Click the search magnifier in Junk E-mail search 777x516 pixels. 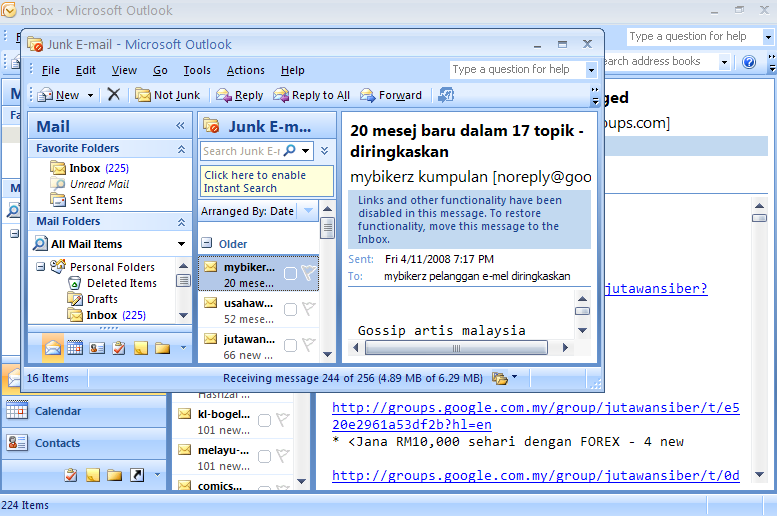(x=290, y=150)
